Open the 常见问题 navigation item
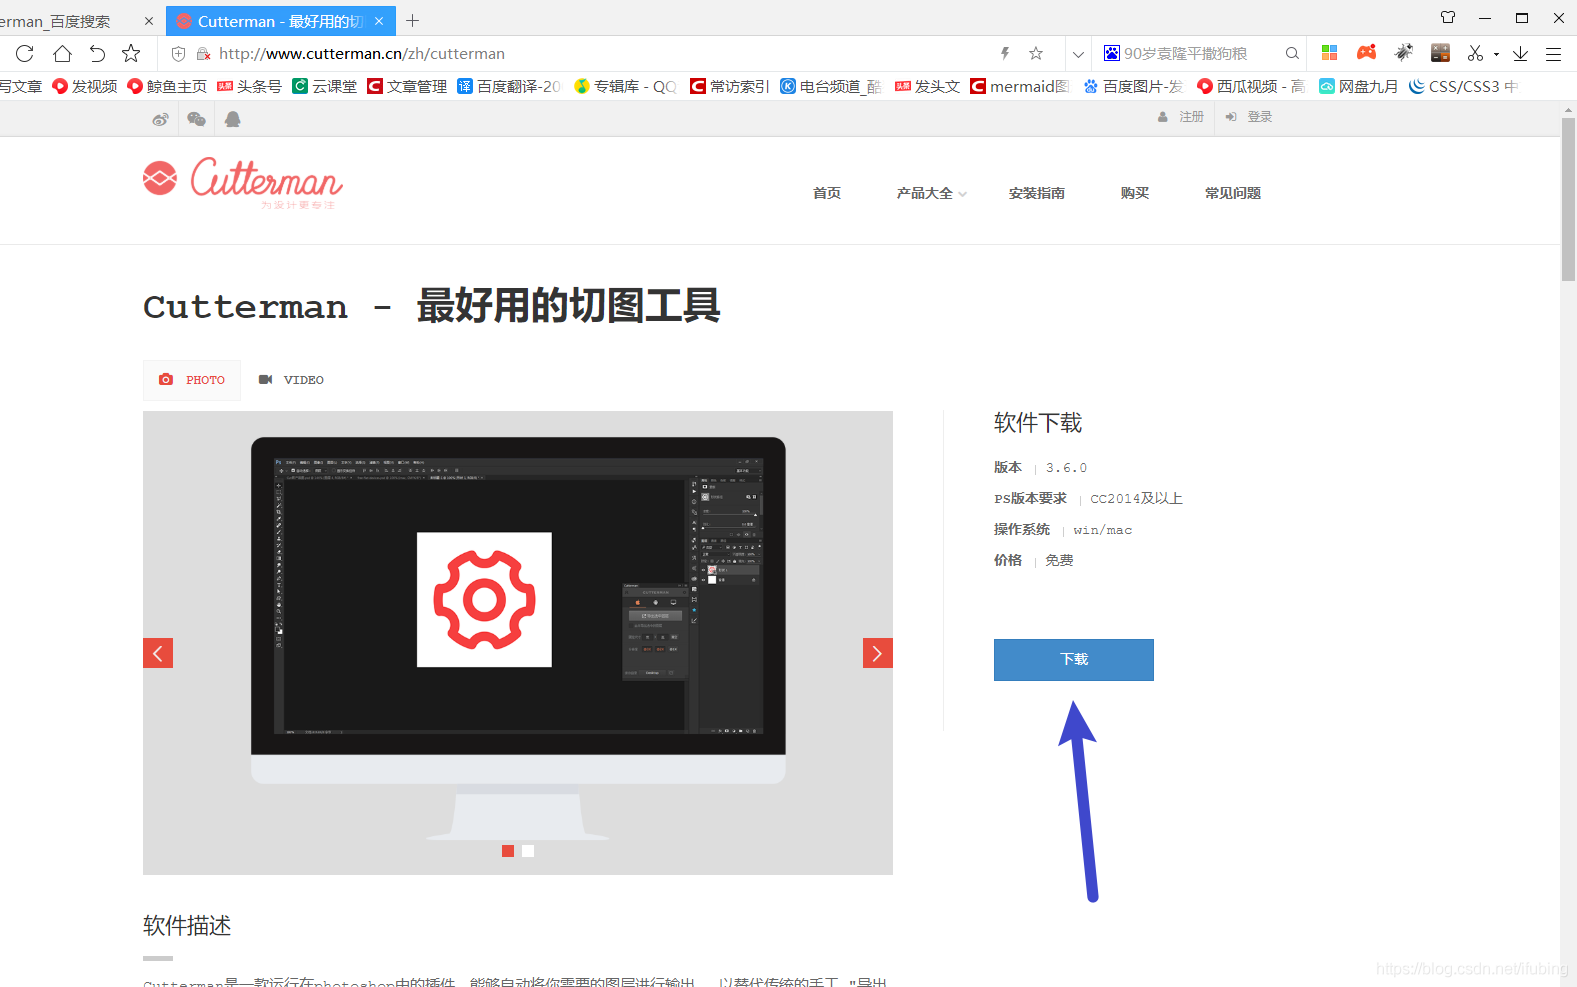This screenshot has height=987, width=1577. pos(1233,193)
